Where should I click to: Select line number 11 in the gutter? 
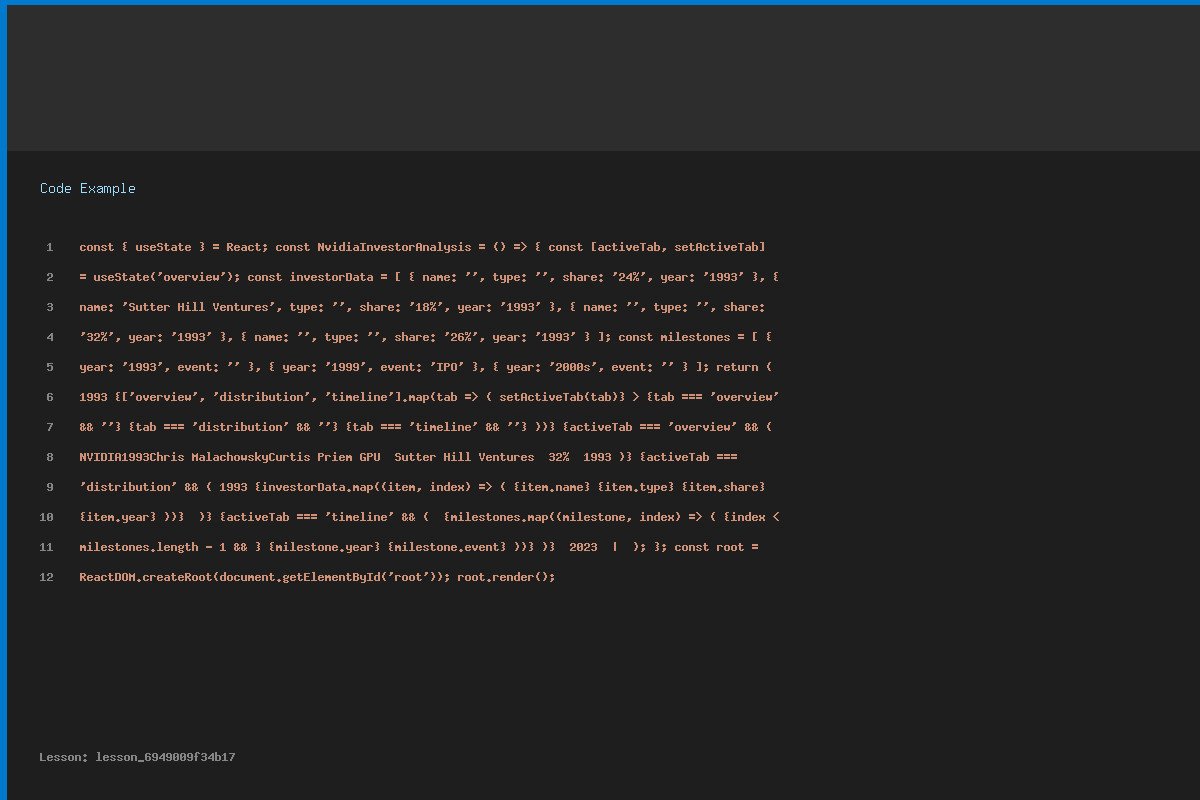[47, 547]
